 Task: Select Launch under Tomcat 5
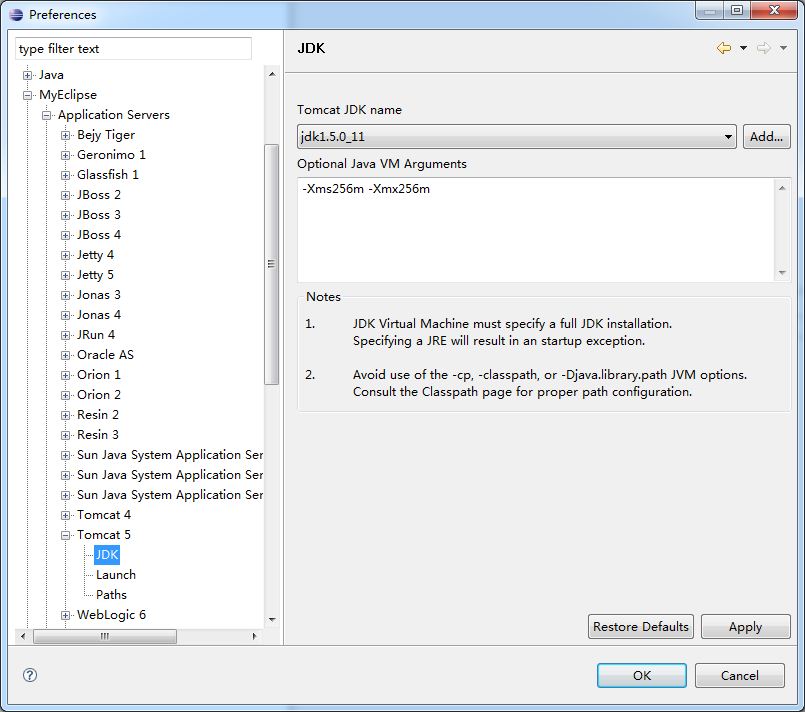116,575
